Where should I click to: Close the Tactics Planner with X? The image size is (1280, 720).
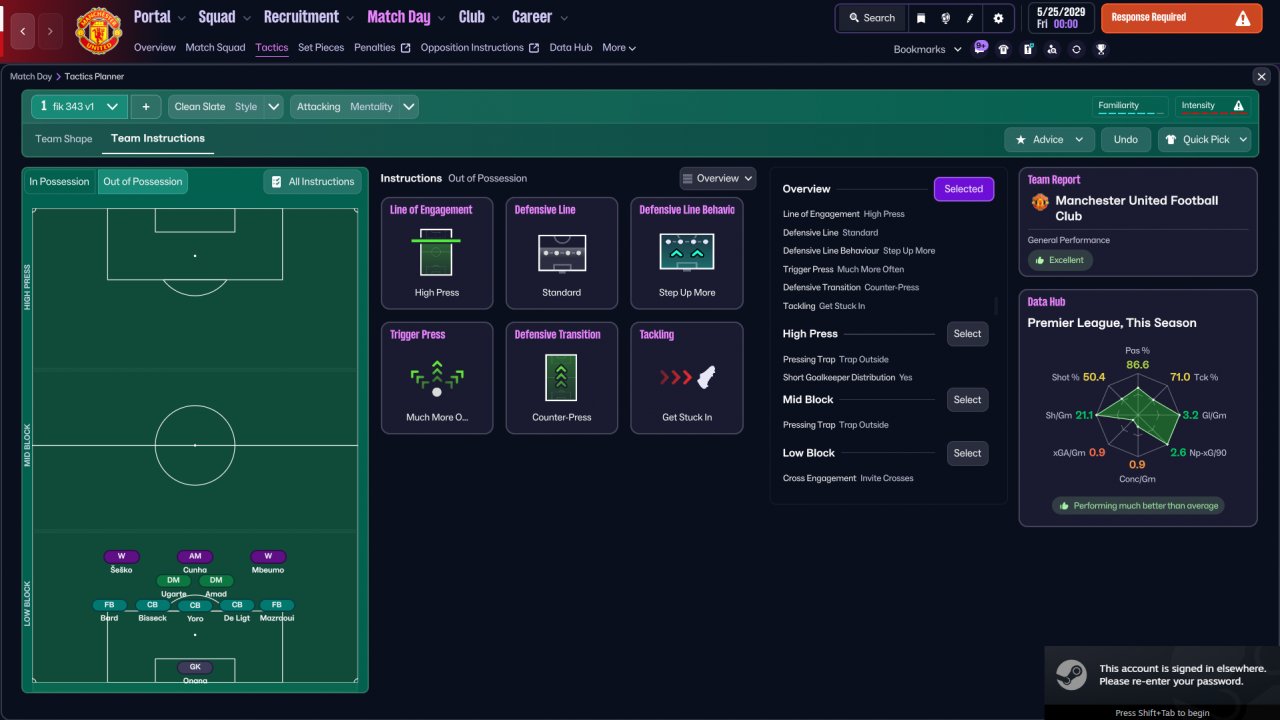[1260, 76]
